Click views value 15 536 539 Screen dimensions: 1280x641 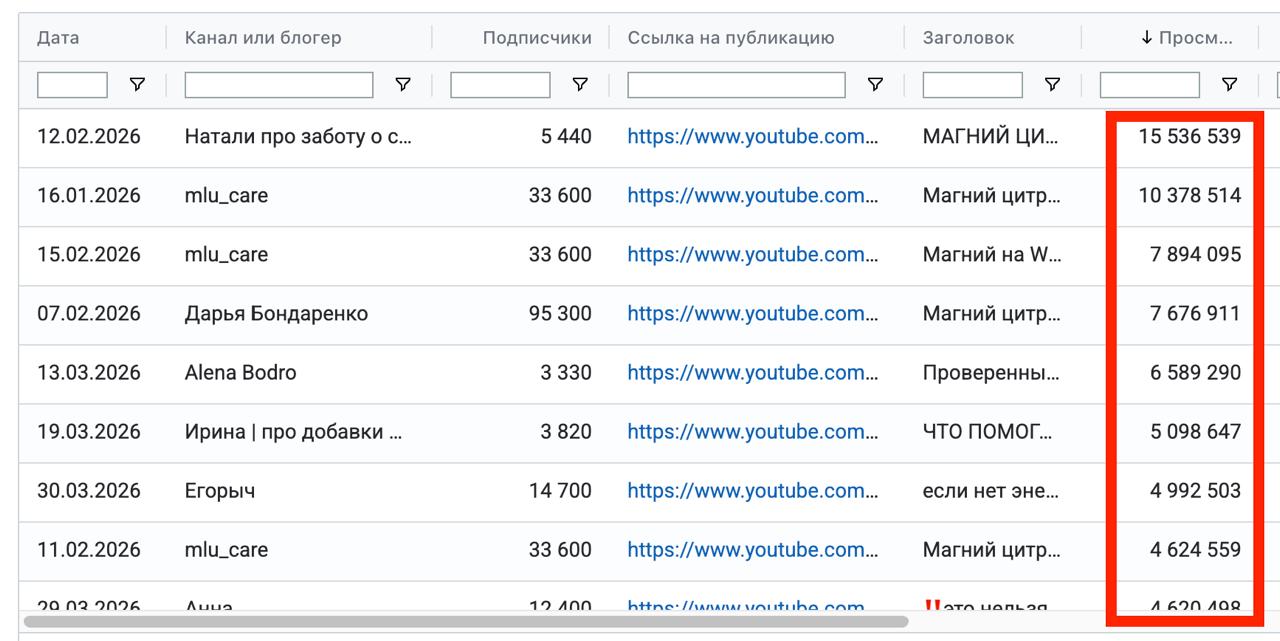(x=1189, y=137)
